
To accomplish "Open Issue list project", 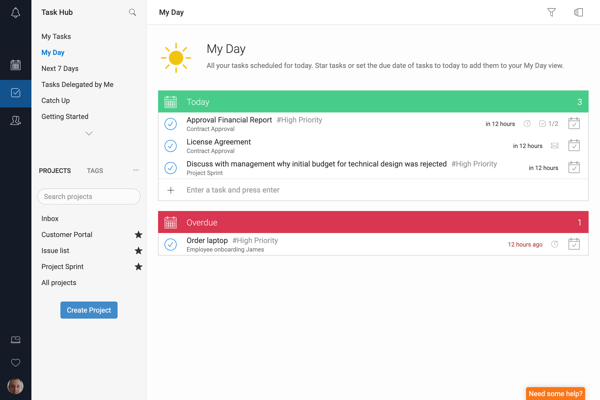I will (x=55, y=251).
